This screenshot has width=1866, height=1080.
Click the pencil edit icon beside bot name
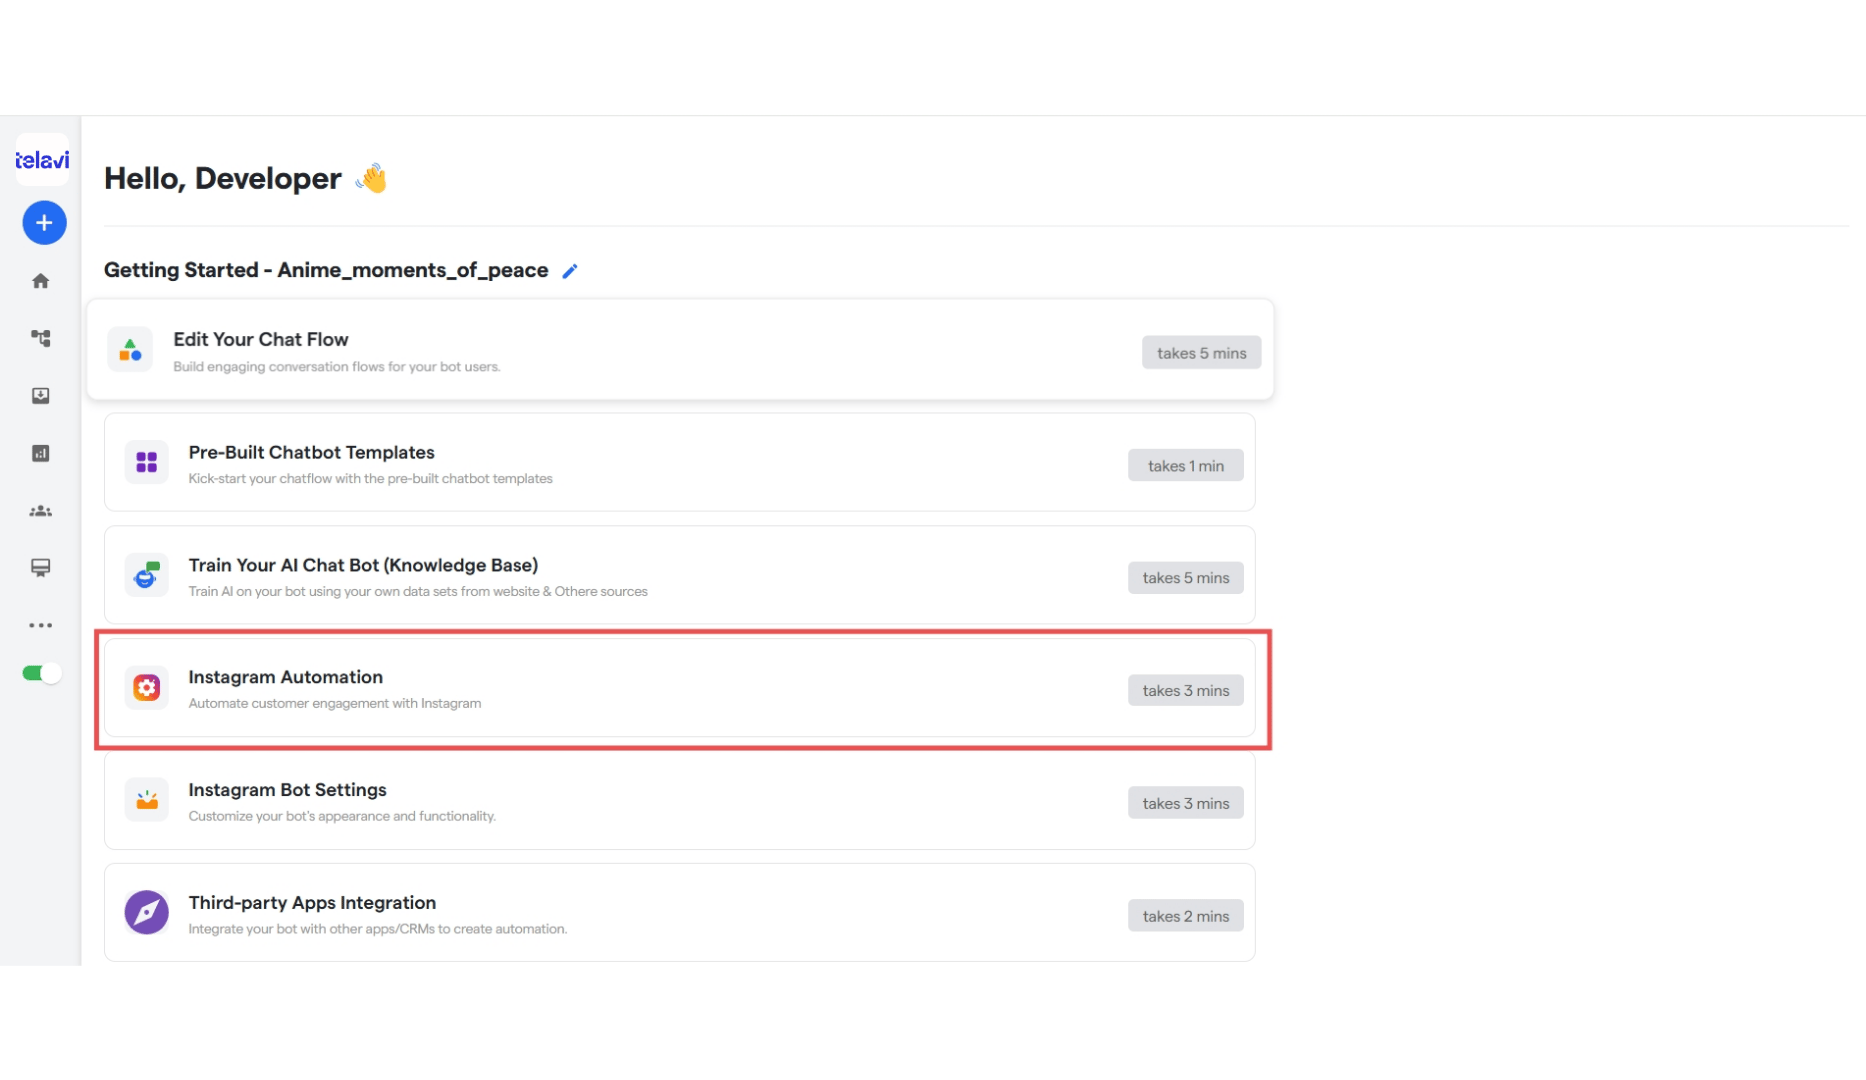[x=570, y=271]
